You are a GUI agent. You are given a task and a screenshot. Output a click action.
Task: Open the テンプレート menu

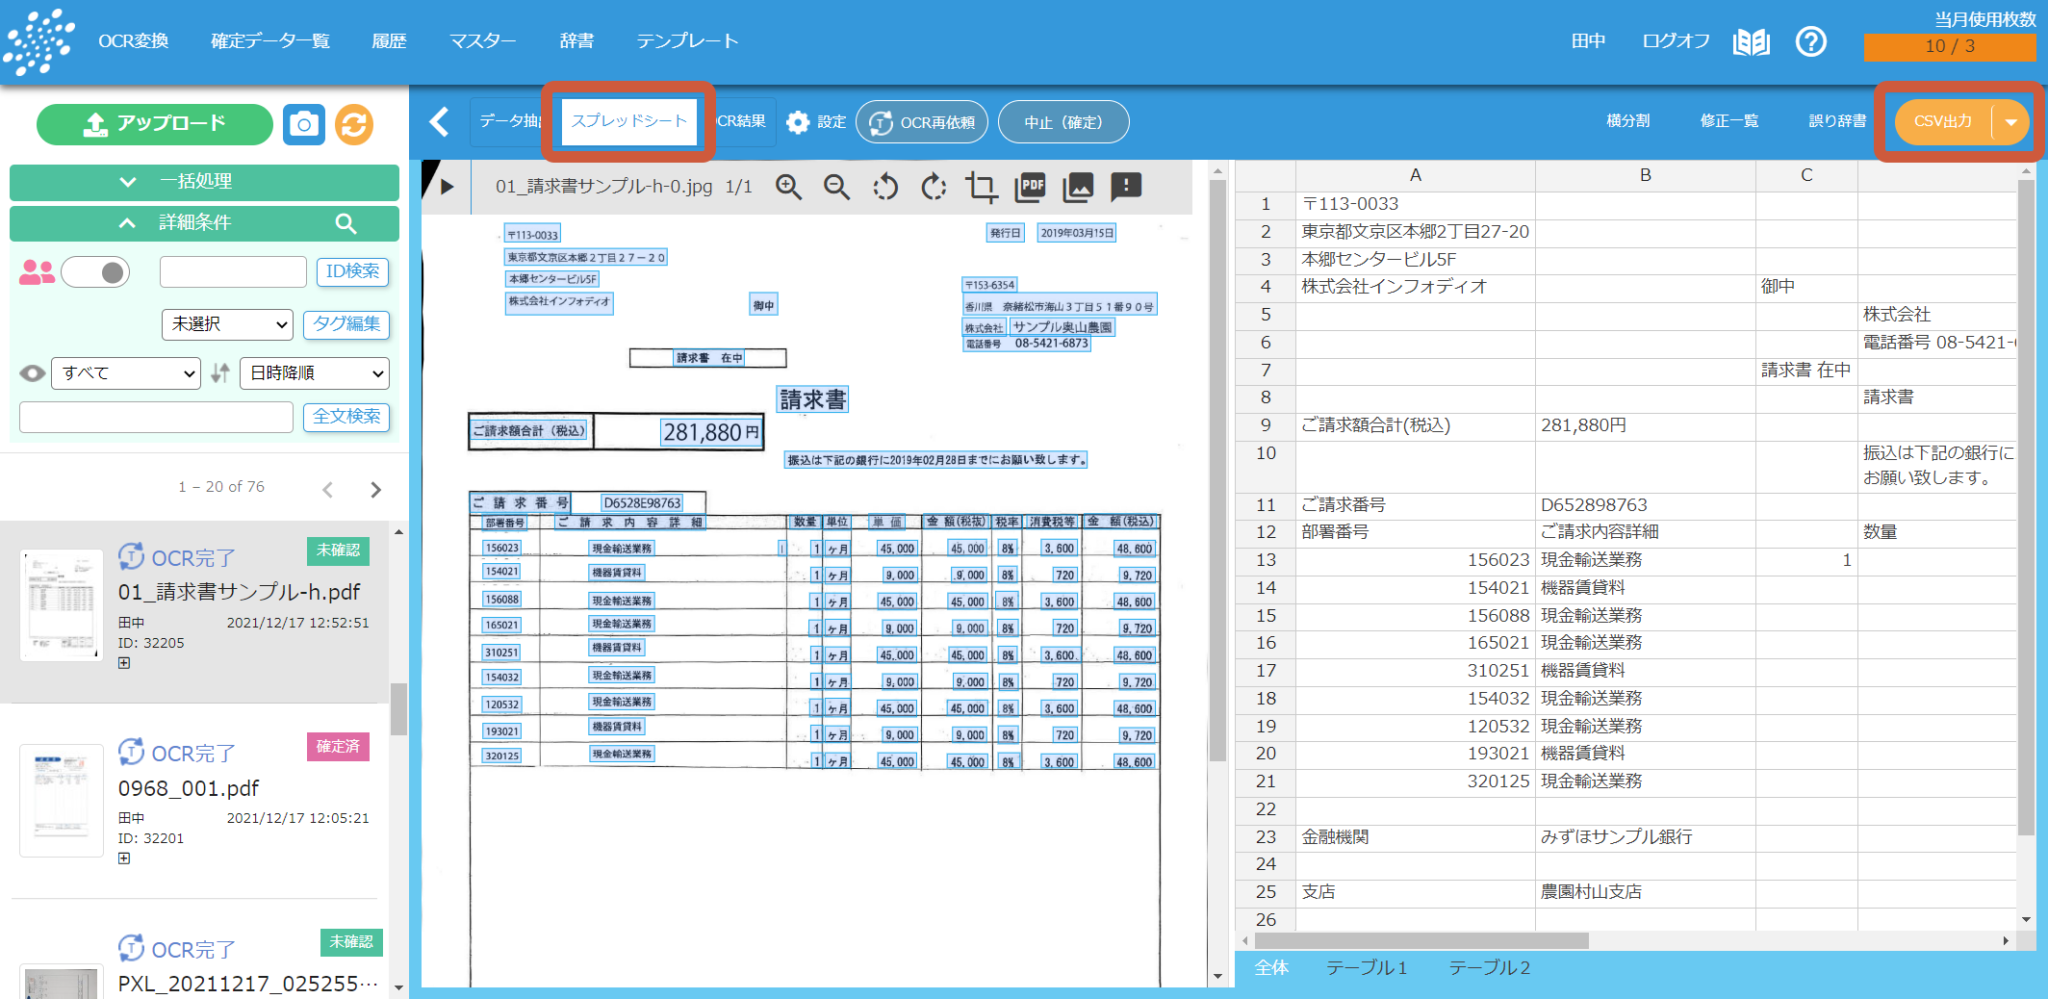click(x=687, y=41)
